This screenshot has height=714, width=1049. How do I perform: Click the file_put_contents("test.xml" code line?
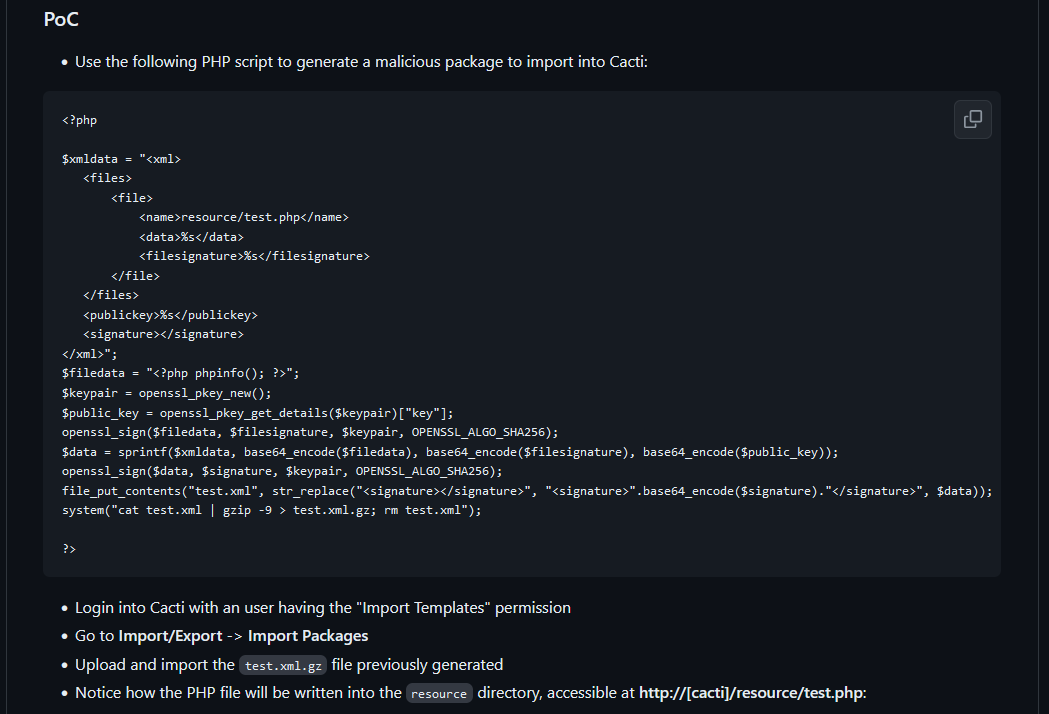click(527, 491)
